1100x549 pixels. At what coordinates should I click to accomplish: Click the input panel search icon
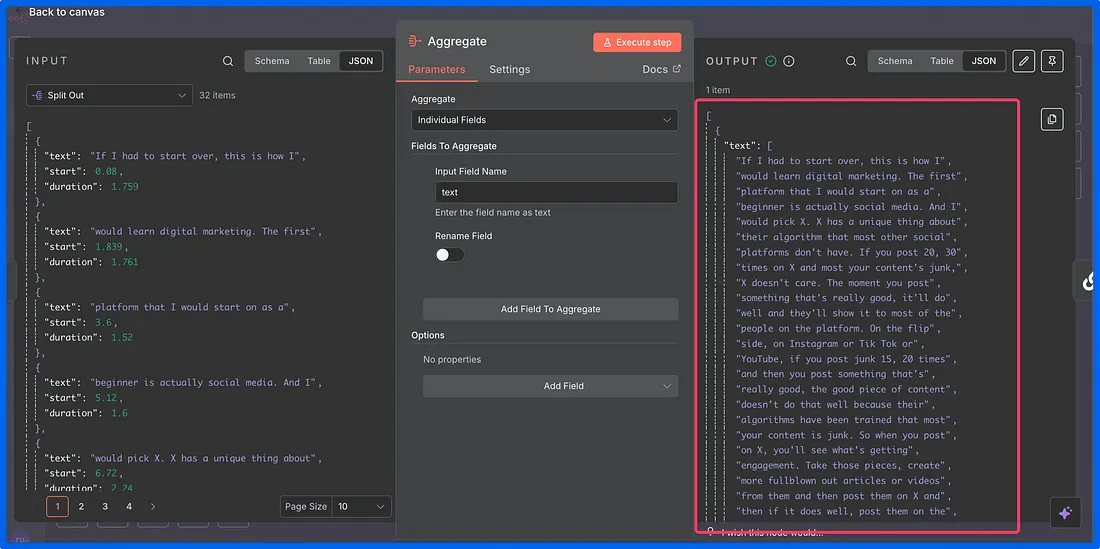point(228,61)
